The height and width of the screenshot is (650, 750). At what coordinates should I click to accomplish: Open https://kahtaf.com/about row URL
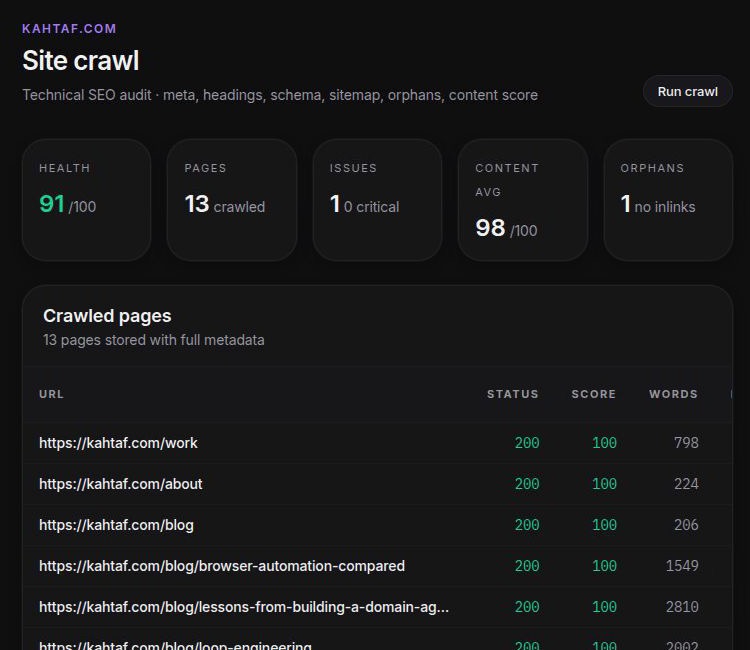121,484
